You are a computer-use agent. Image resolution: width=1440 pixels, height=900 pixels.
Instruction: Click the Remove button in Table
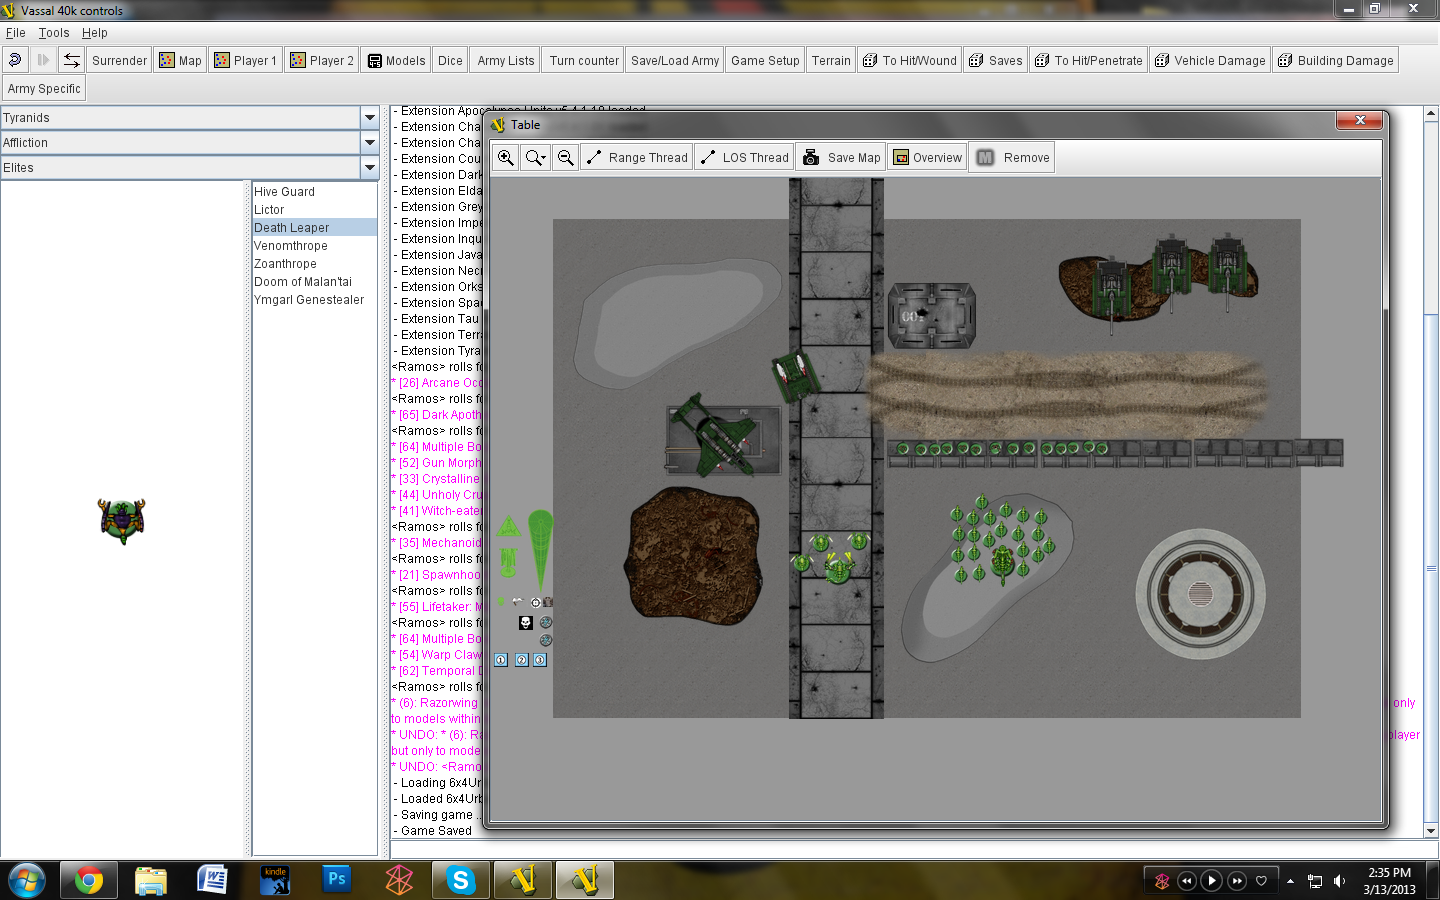pyautogui.click(x=1012, y=157)
